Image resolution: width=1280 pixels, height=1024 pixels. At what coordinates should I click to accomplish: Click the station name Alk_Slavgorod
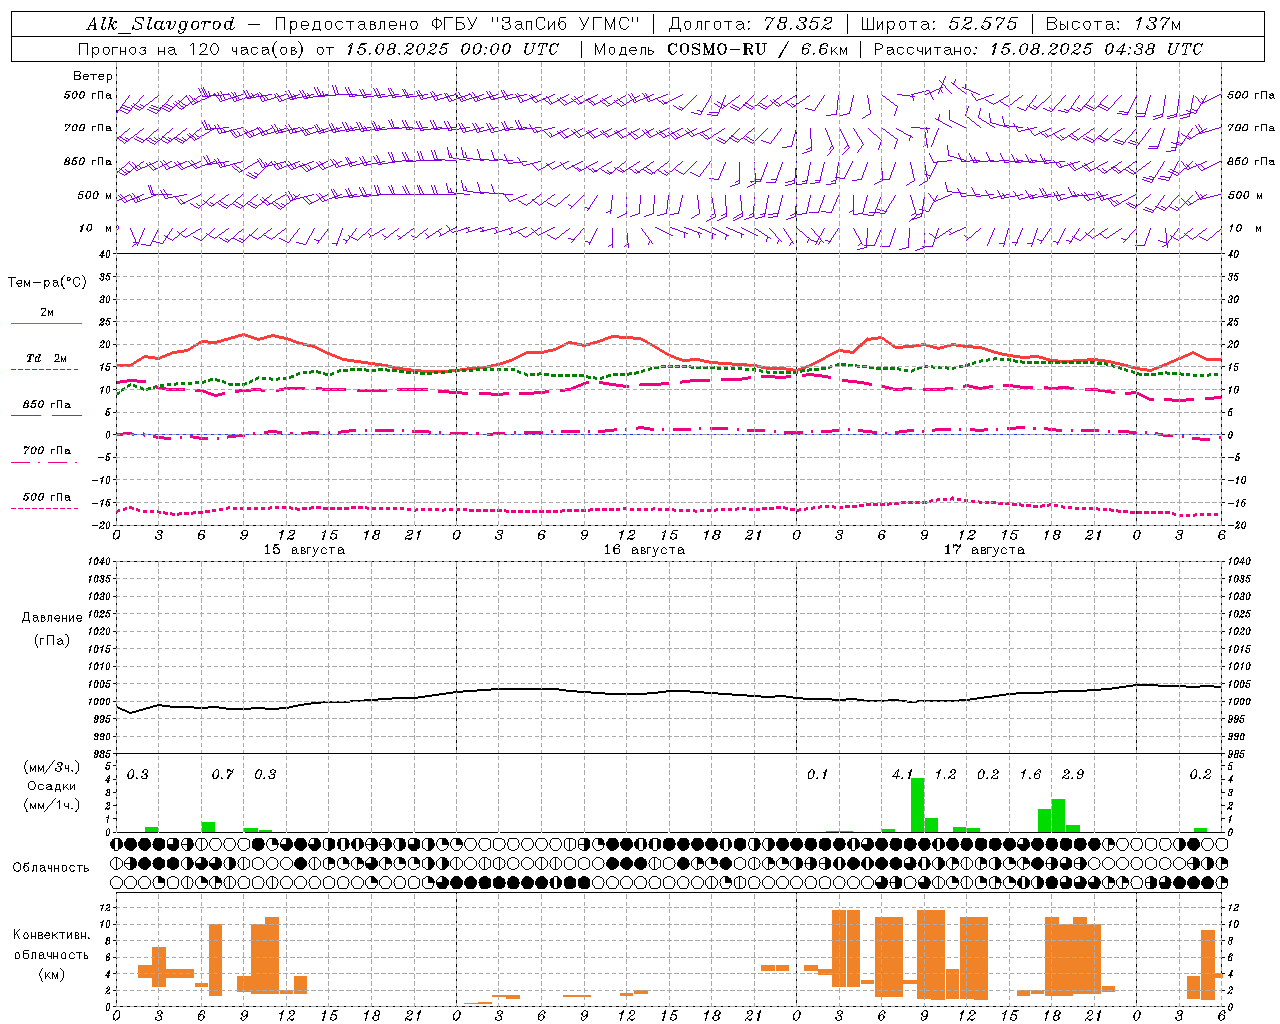tap(161, 24)
